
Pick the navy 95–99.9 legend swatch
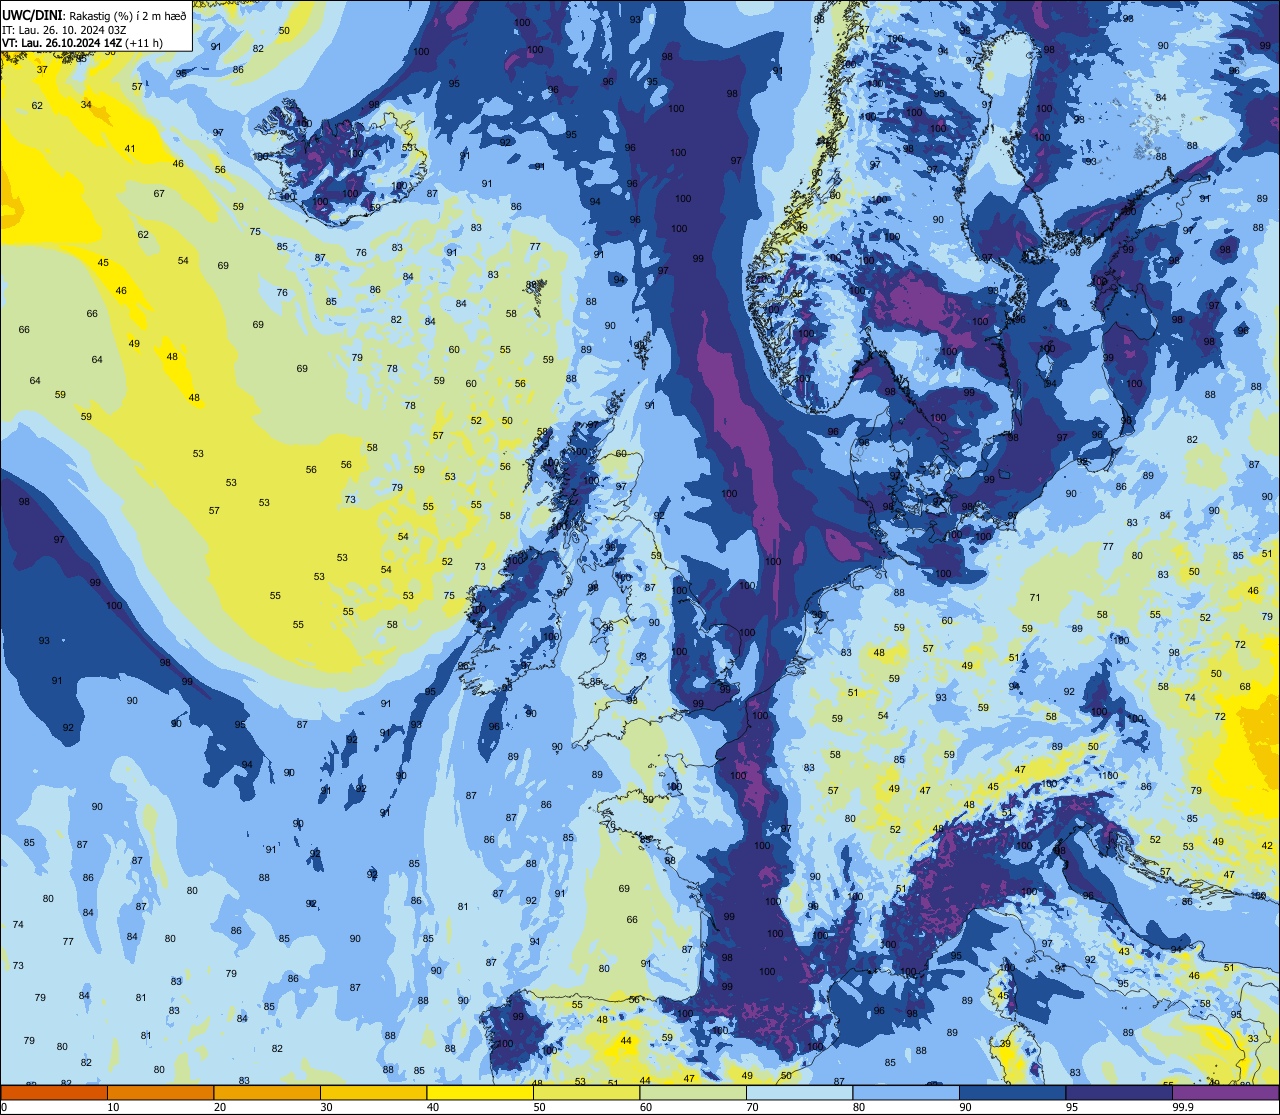click(x=1119, y=1092)
